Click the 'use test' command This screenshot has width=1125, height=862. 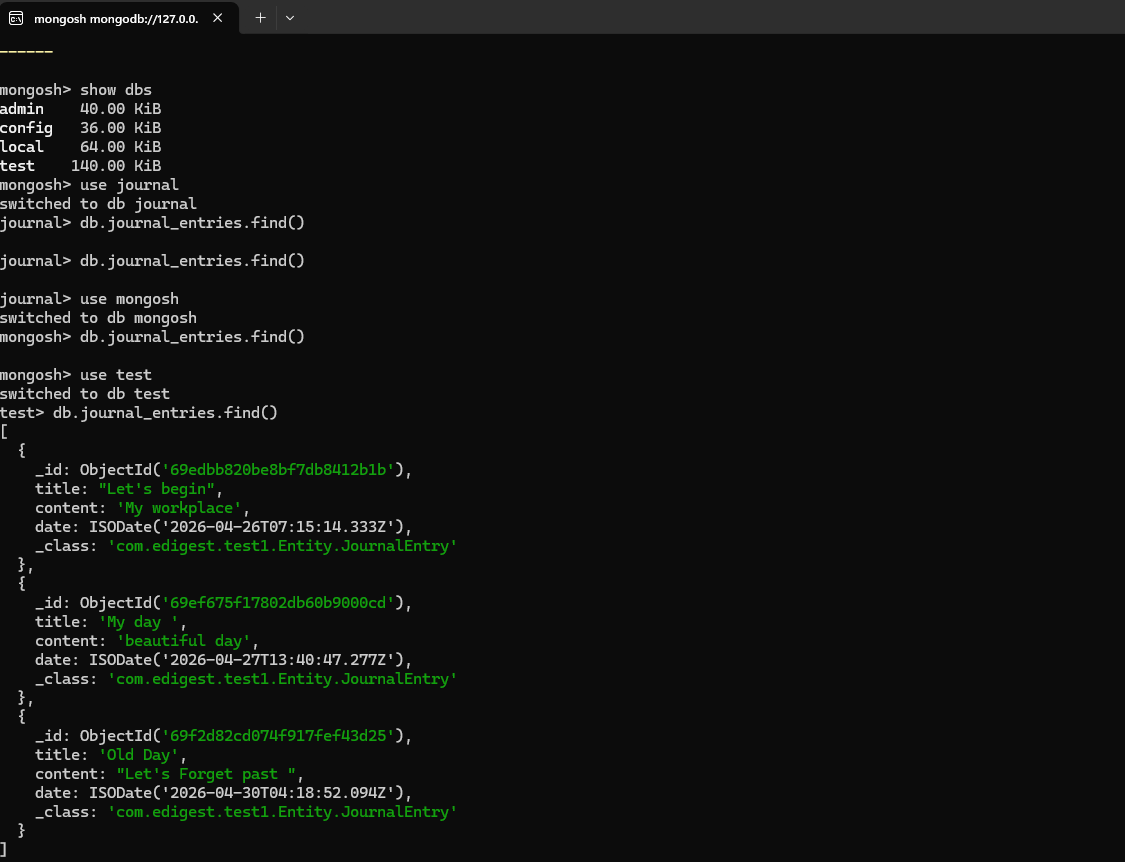pyautogui.click(x=116, y=375)
